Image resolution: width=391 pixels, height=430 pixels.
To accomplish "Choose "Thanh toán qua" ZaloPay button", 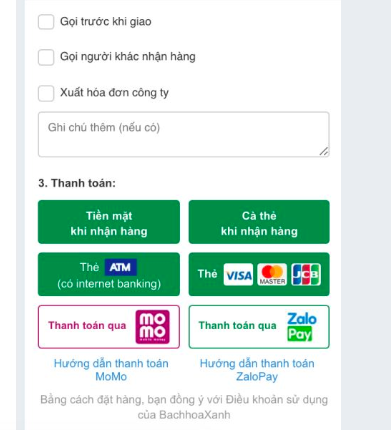I will point(259,327).
